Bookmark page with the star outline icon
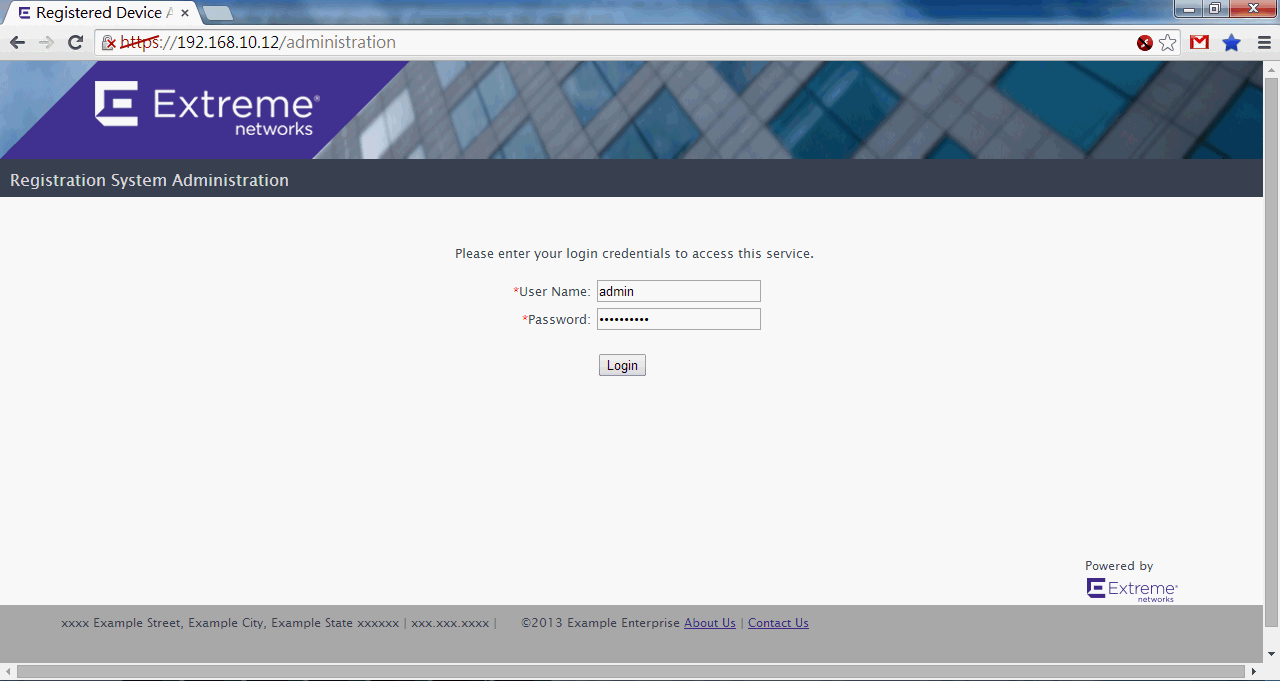 point(1168,43)
